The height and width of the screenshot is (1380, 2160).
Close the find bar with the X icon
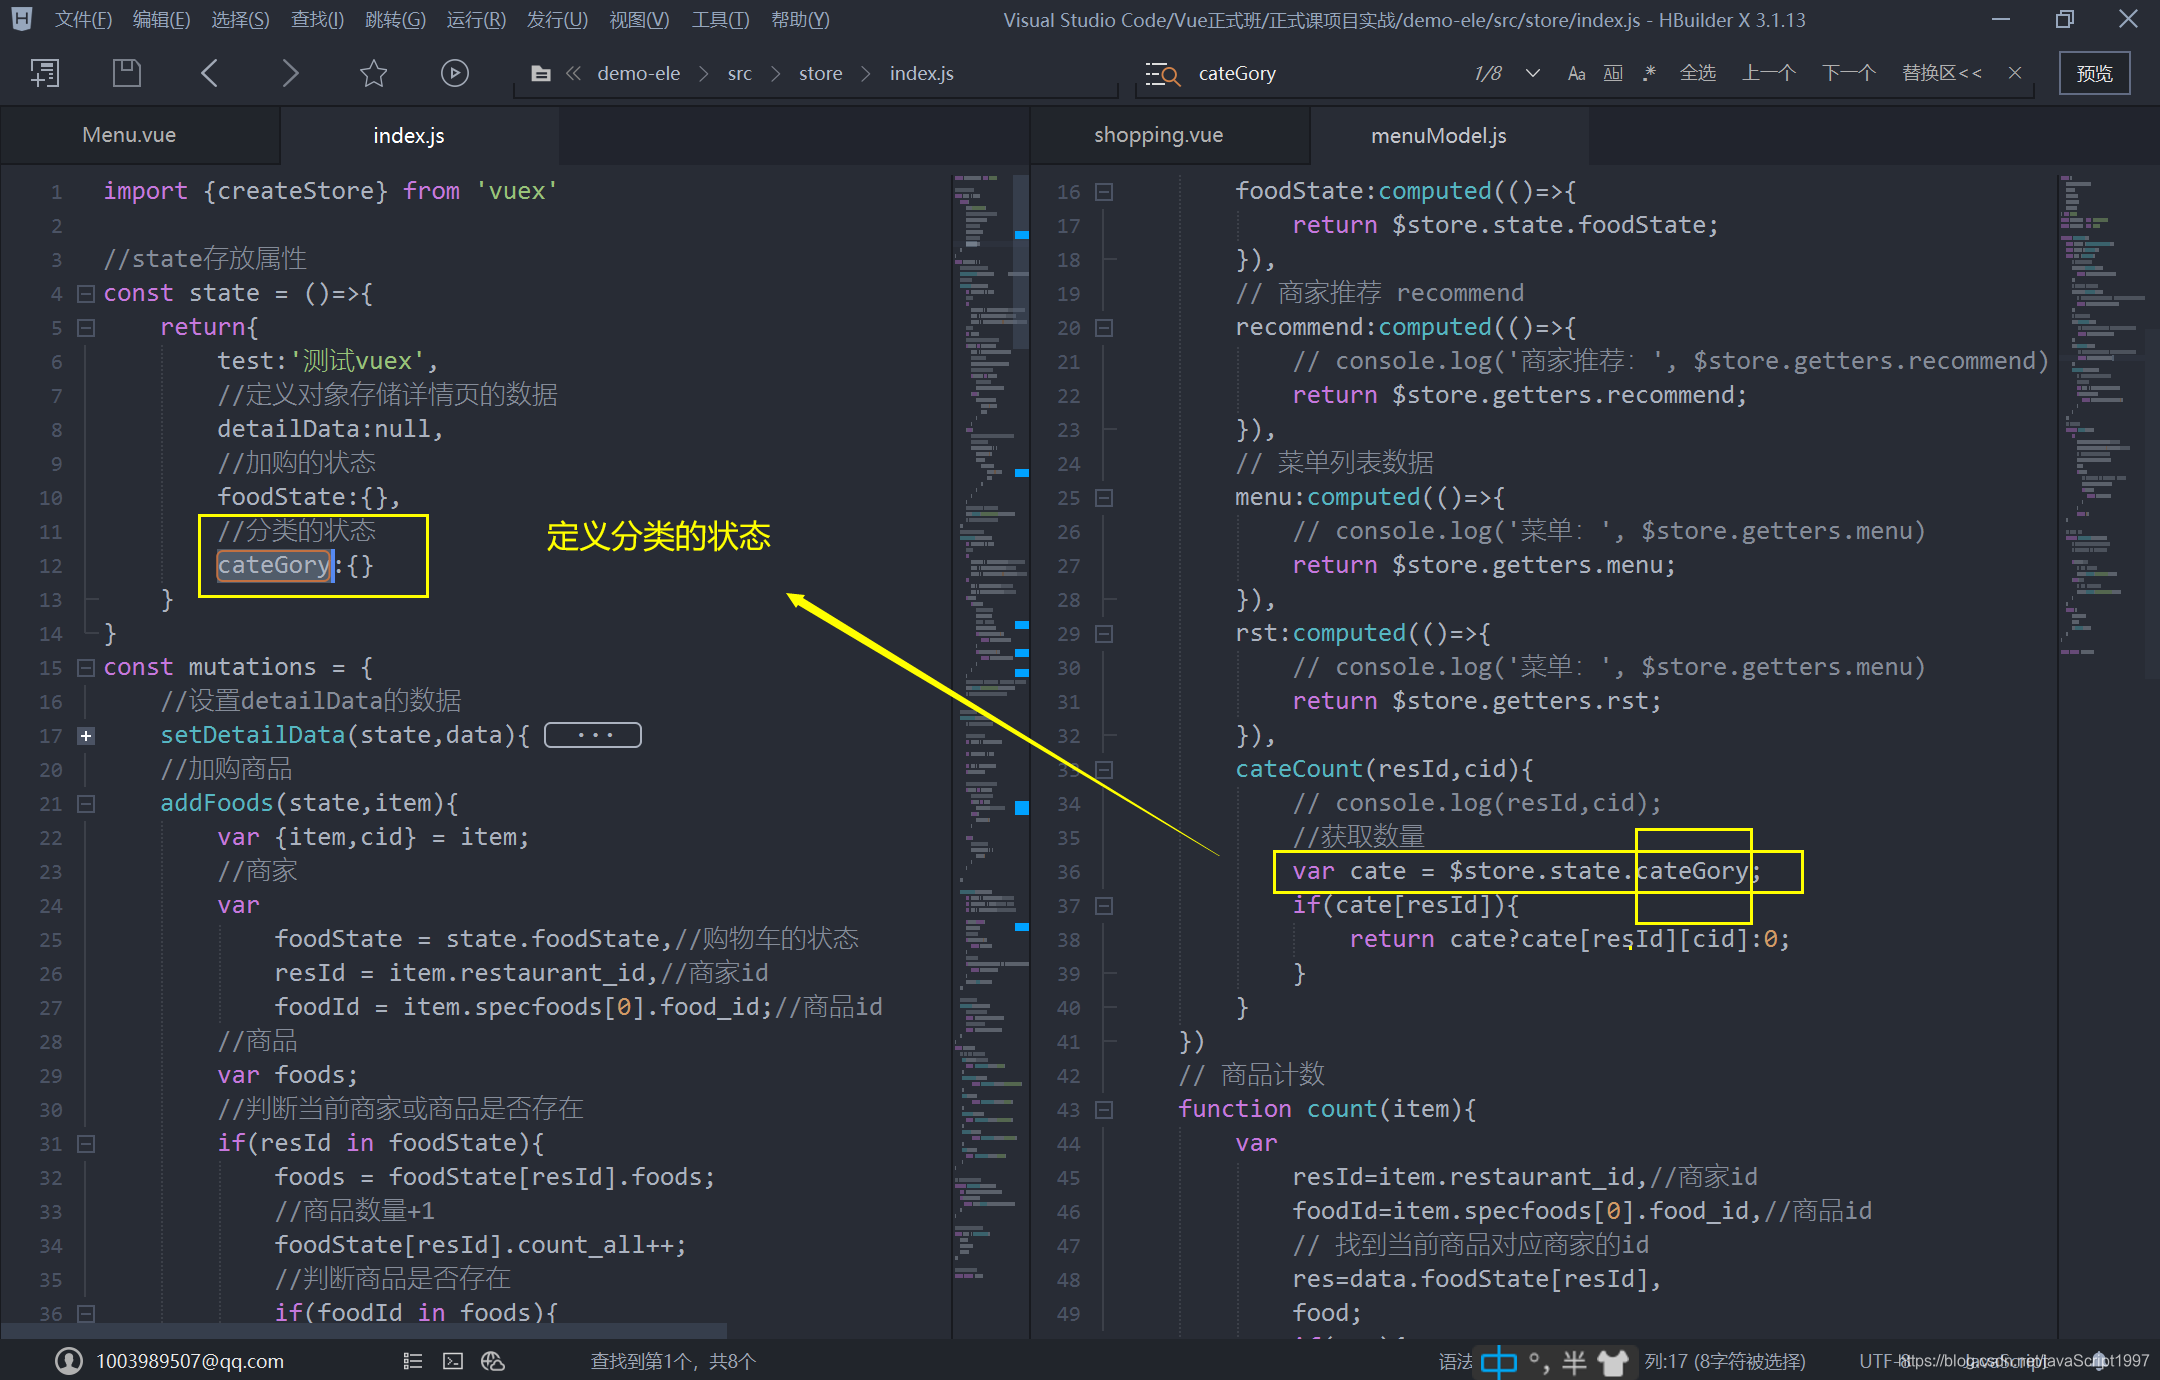point(2015,73)
